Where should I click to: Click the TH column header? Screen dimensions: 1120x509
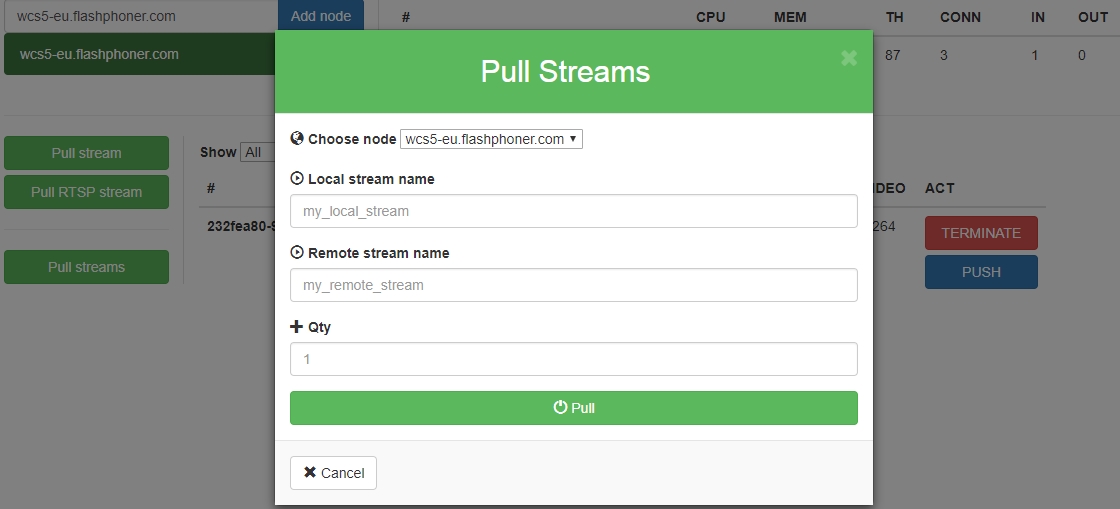894,17
